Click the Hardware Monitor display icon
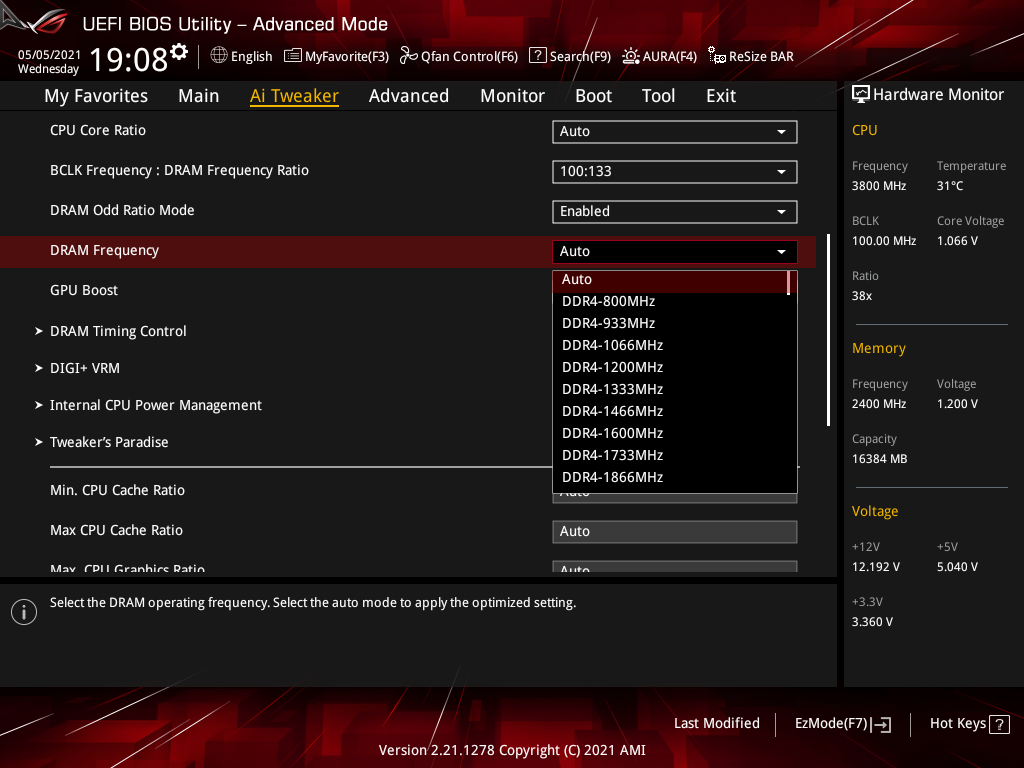 861,95
